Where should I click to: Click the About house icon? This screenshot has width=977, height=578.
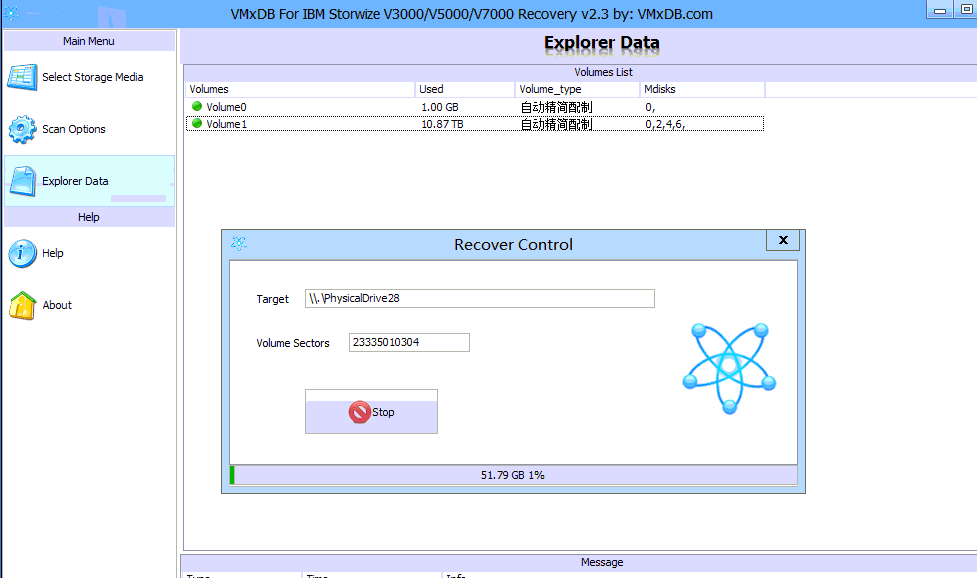coord(22,305)
